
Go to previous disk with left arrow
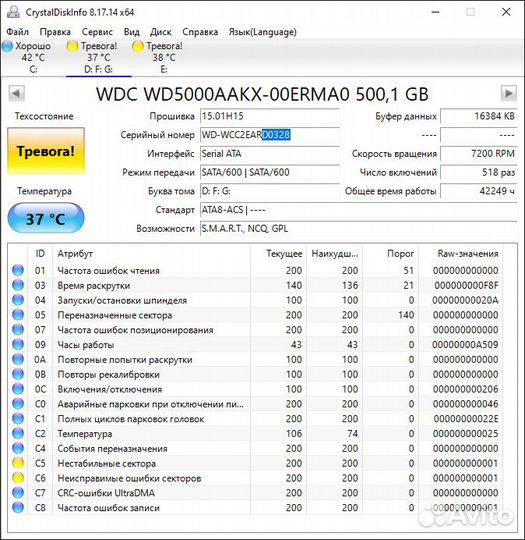coord(16,93)
